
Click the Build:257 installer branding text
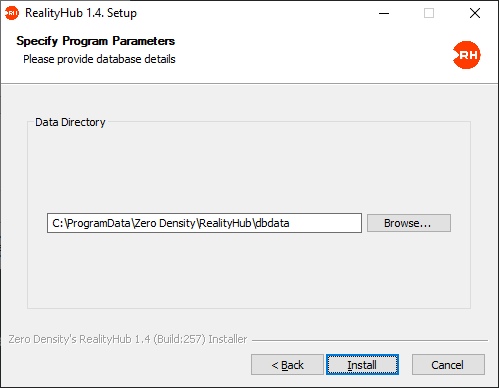pyautogui.click(x=128, y=339)
